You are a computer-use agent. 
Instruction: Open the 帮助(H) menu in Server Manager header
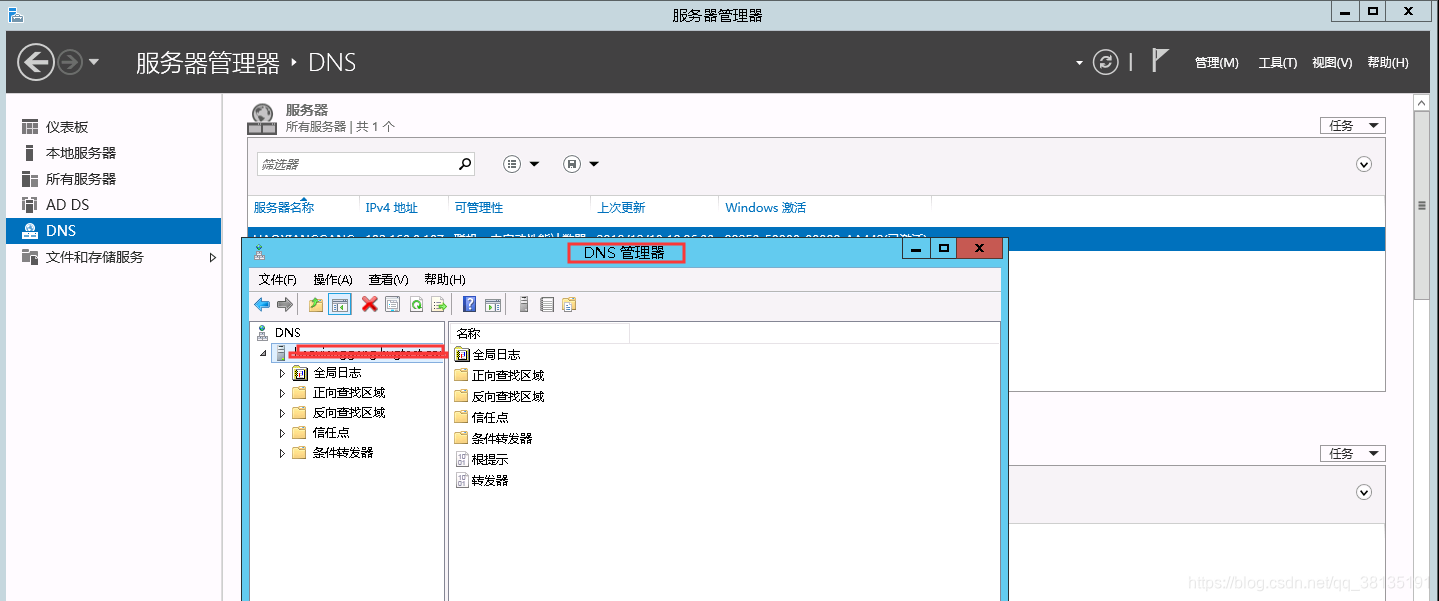coord(1387,63)
